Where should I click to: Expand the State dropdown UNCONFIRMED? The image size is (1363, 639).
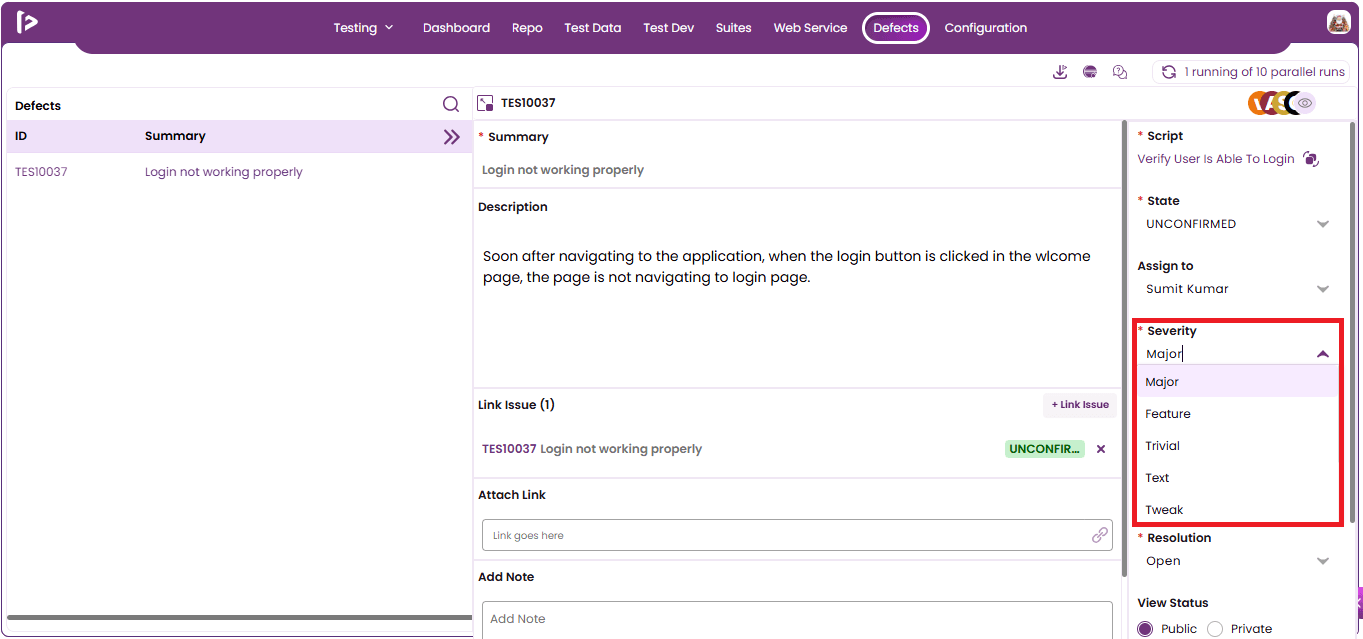coord(1237,224)
